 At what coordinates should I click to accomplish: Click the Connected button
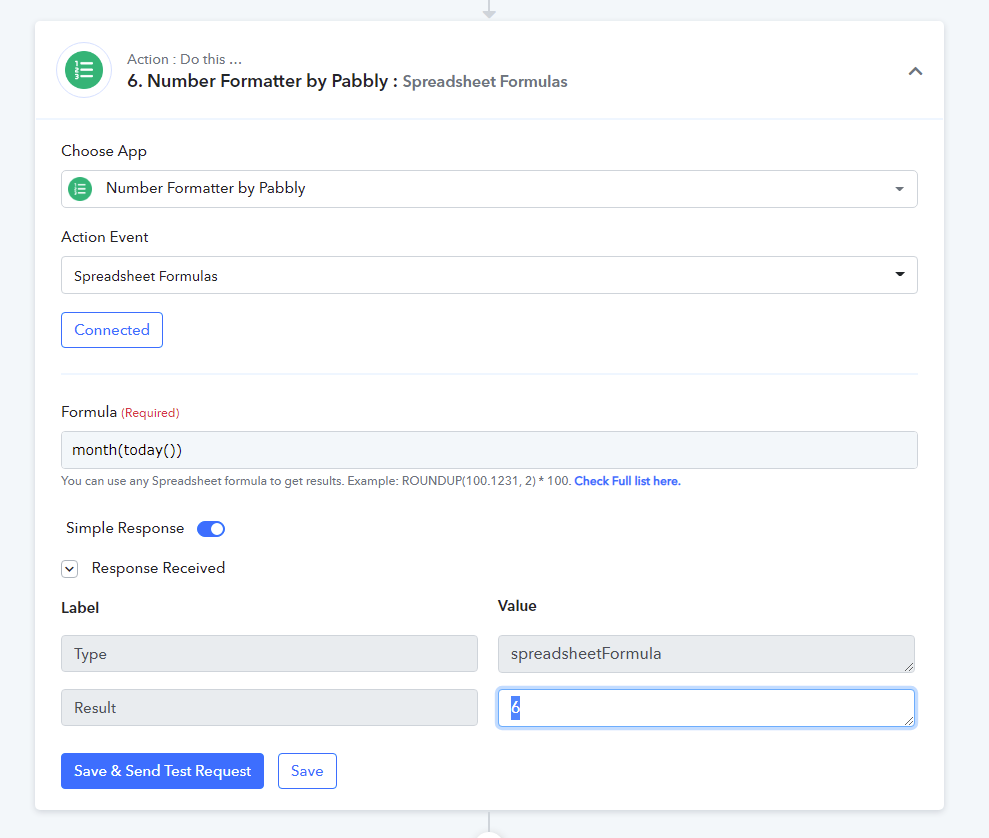click(112, 330)
